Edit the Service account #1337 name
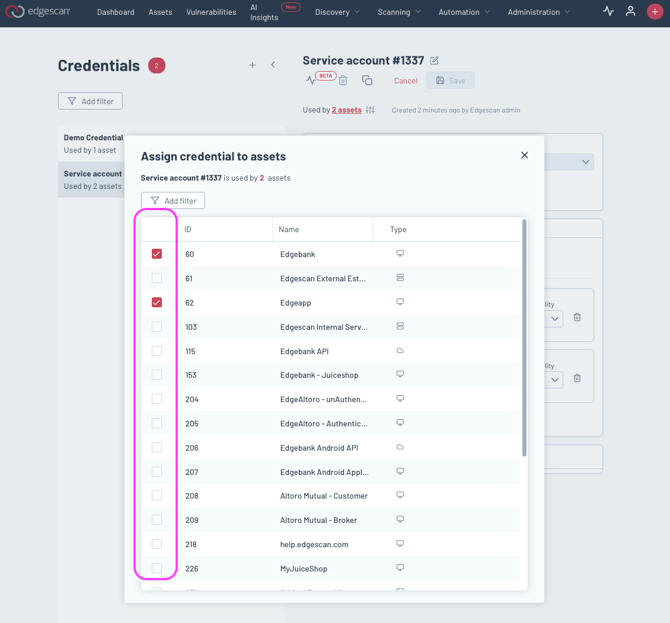The height and width of the screenshot is (623, 670). pyautogui.click(x=434, y=61)
